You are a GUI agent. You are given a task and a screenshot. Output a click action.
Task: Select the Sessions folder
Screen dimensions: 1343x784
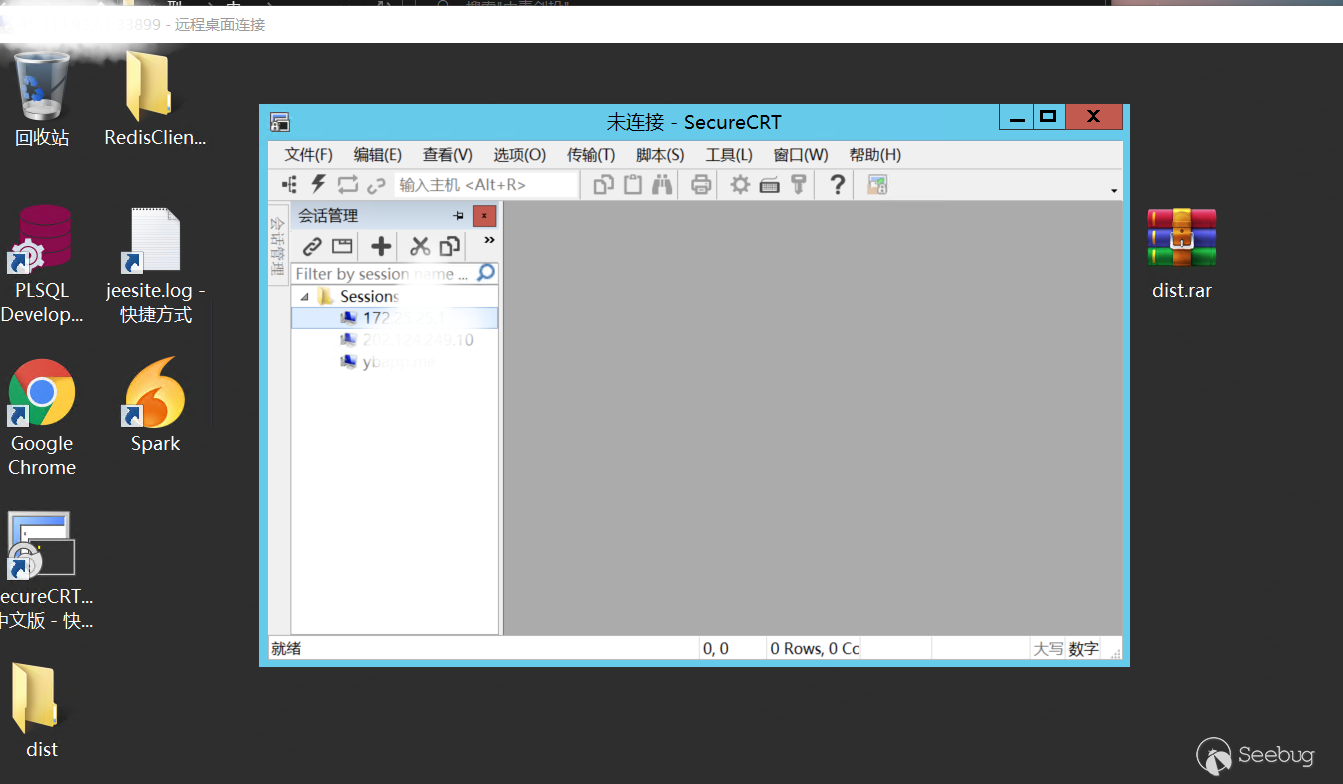[x=369, y=296]
